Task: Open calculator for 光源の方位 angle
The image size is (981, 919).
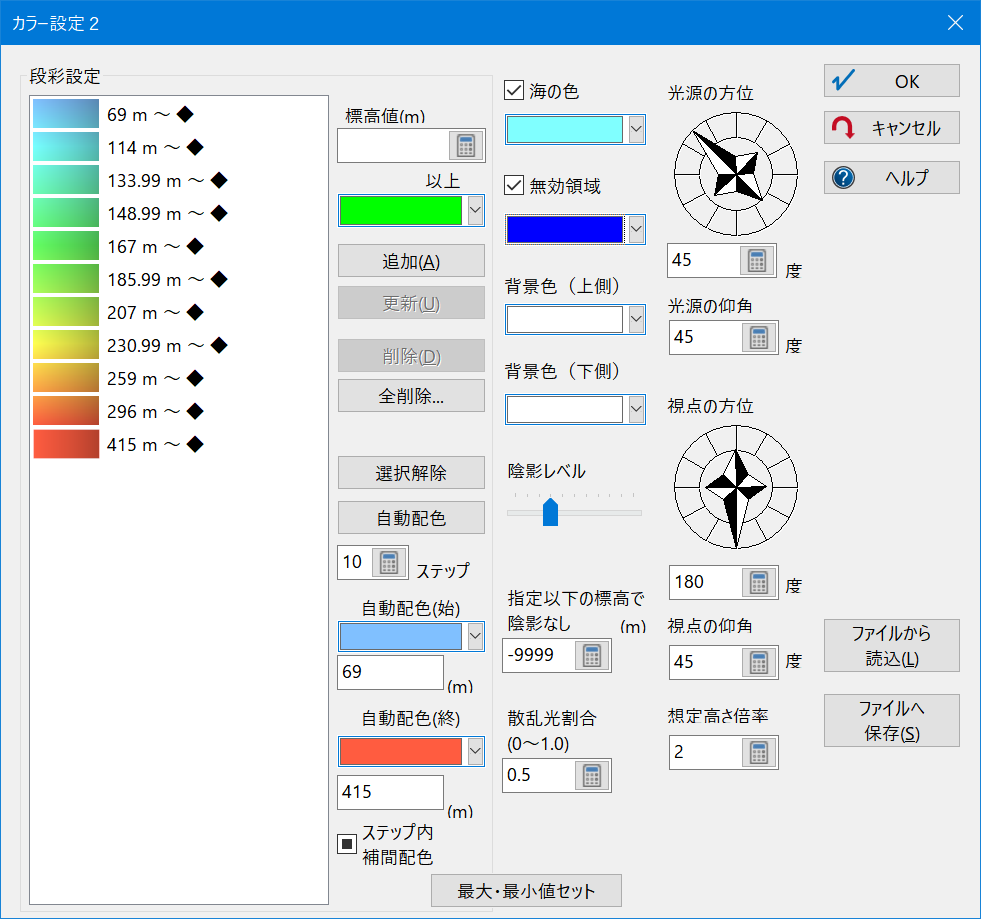Action: (x=757, y=260)
